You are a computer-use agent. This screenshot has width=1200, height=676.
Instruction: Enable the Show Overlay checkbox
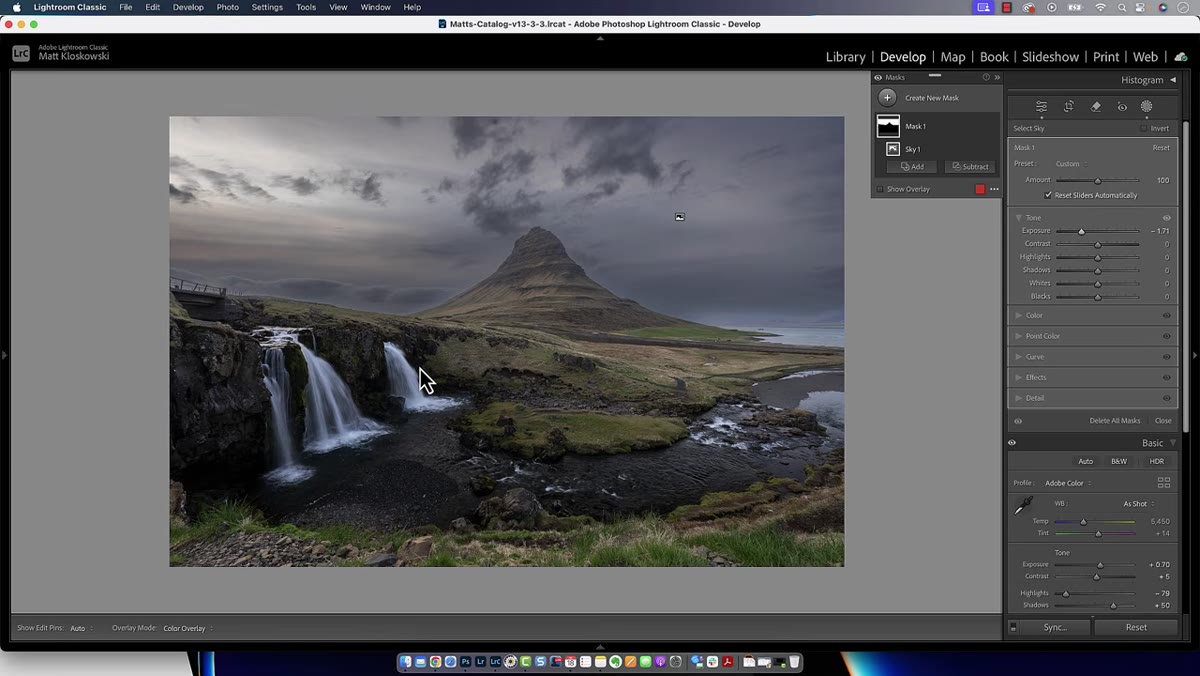[880, 189]
